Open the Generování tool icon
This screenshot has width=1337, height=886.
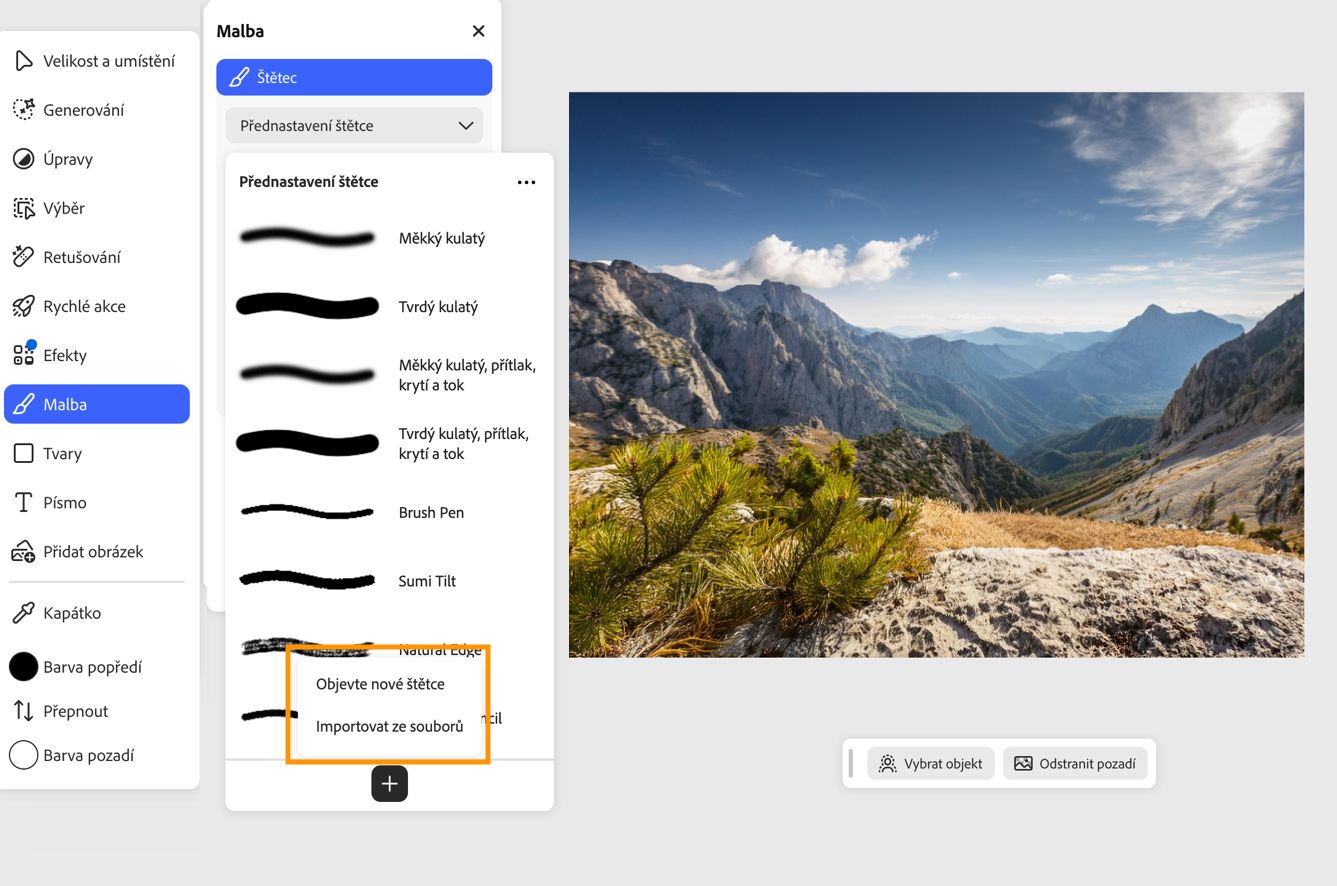23,110
